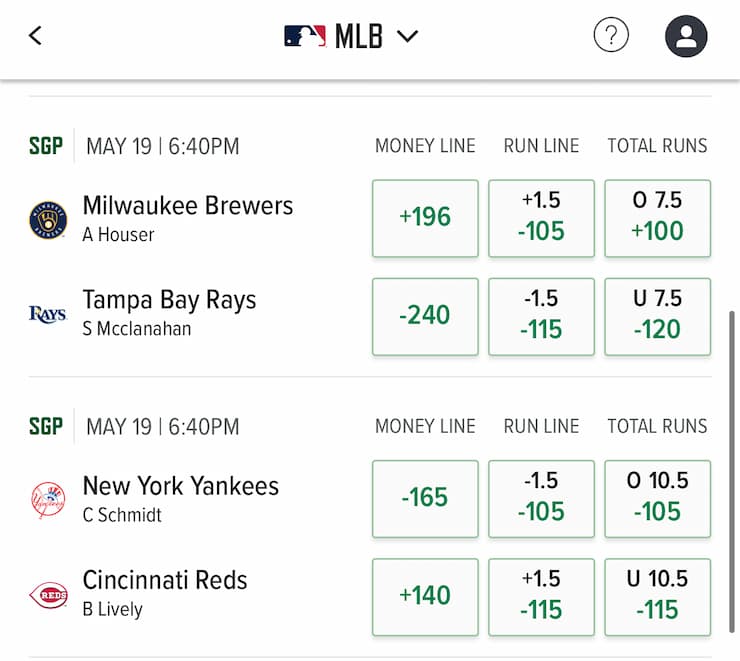Select Rays -240 money line bet
This screenshot has width=740, height=661.
[425, 316]
